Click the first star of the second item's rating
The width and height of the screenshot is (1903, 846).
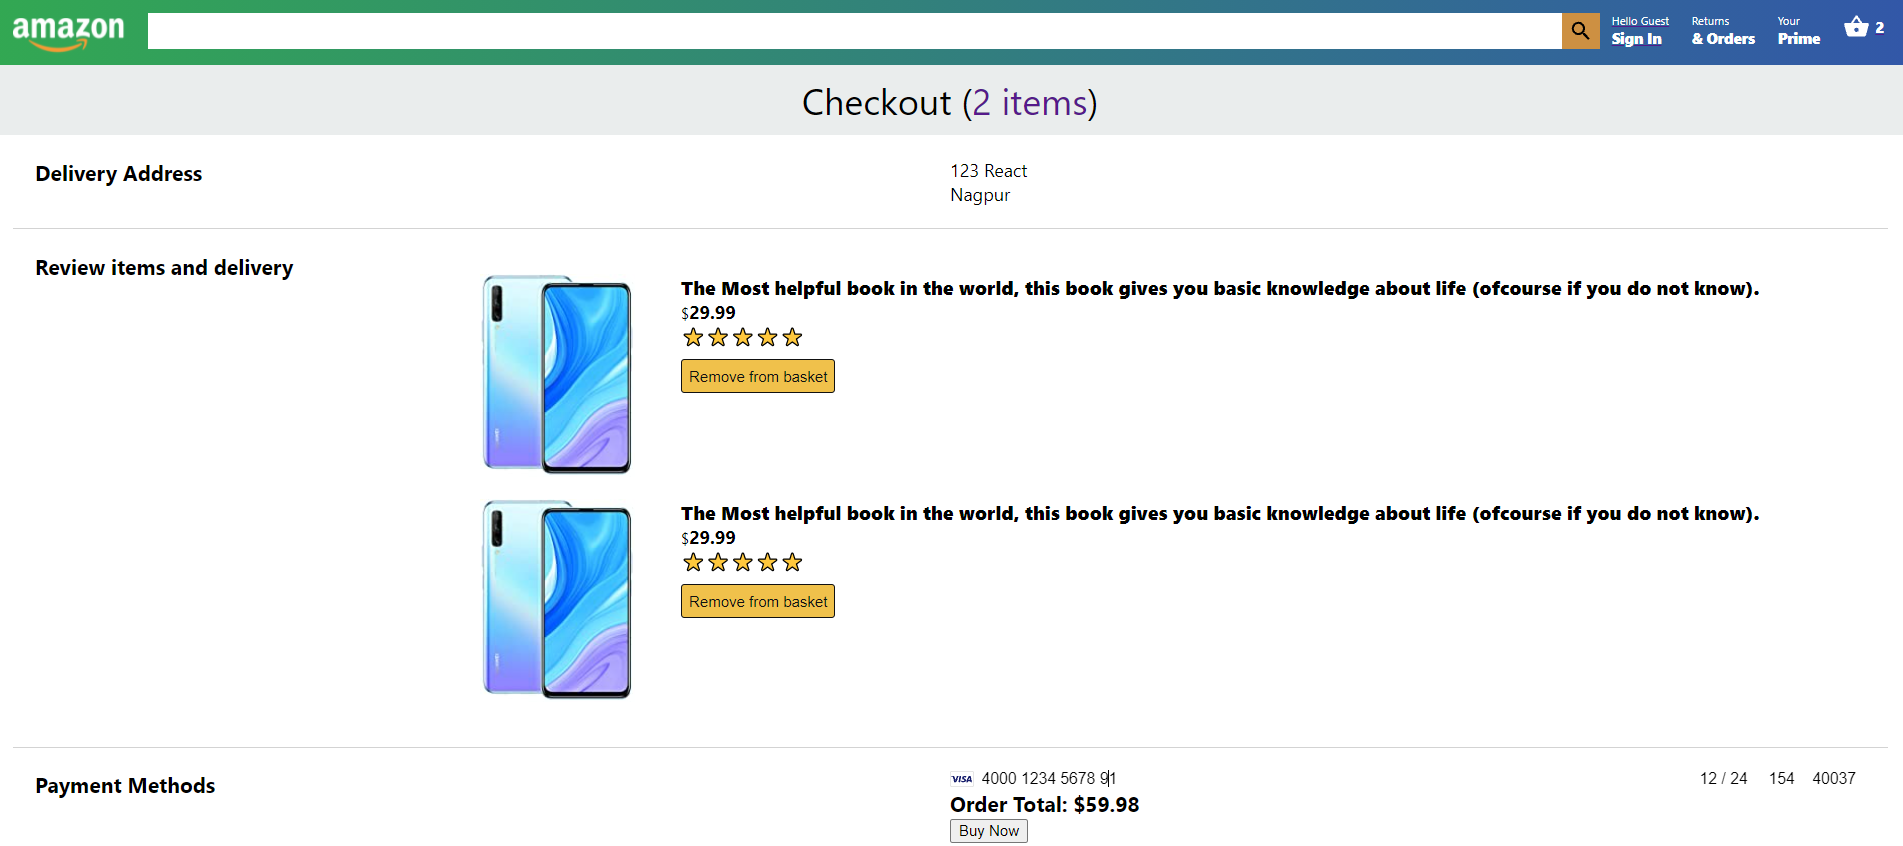coord(693,562)
